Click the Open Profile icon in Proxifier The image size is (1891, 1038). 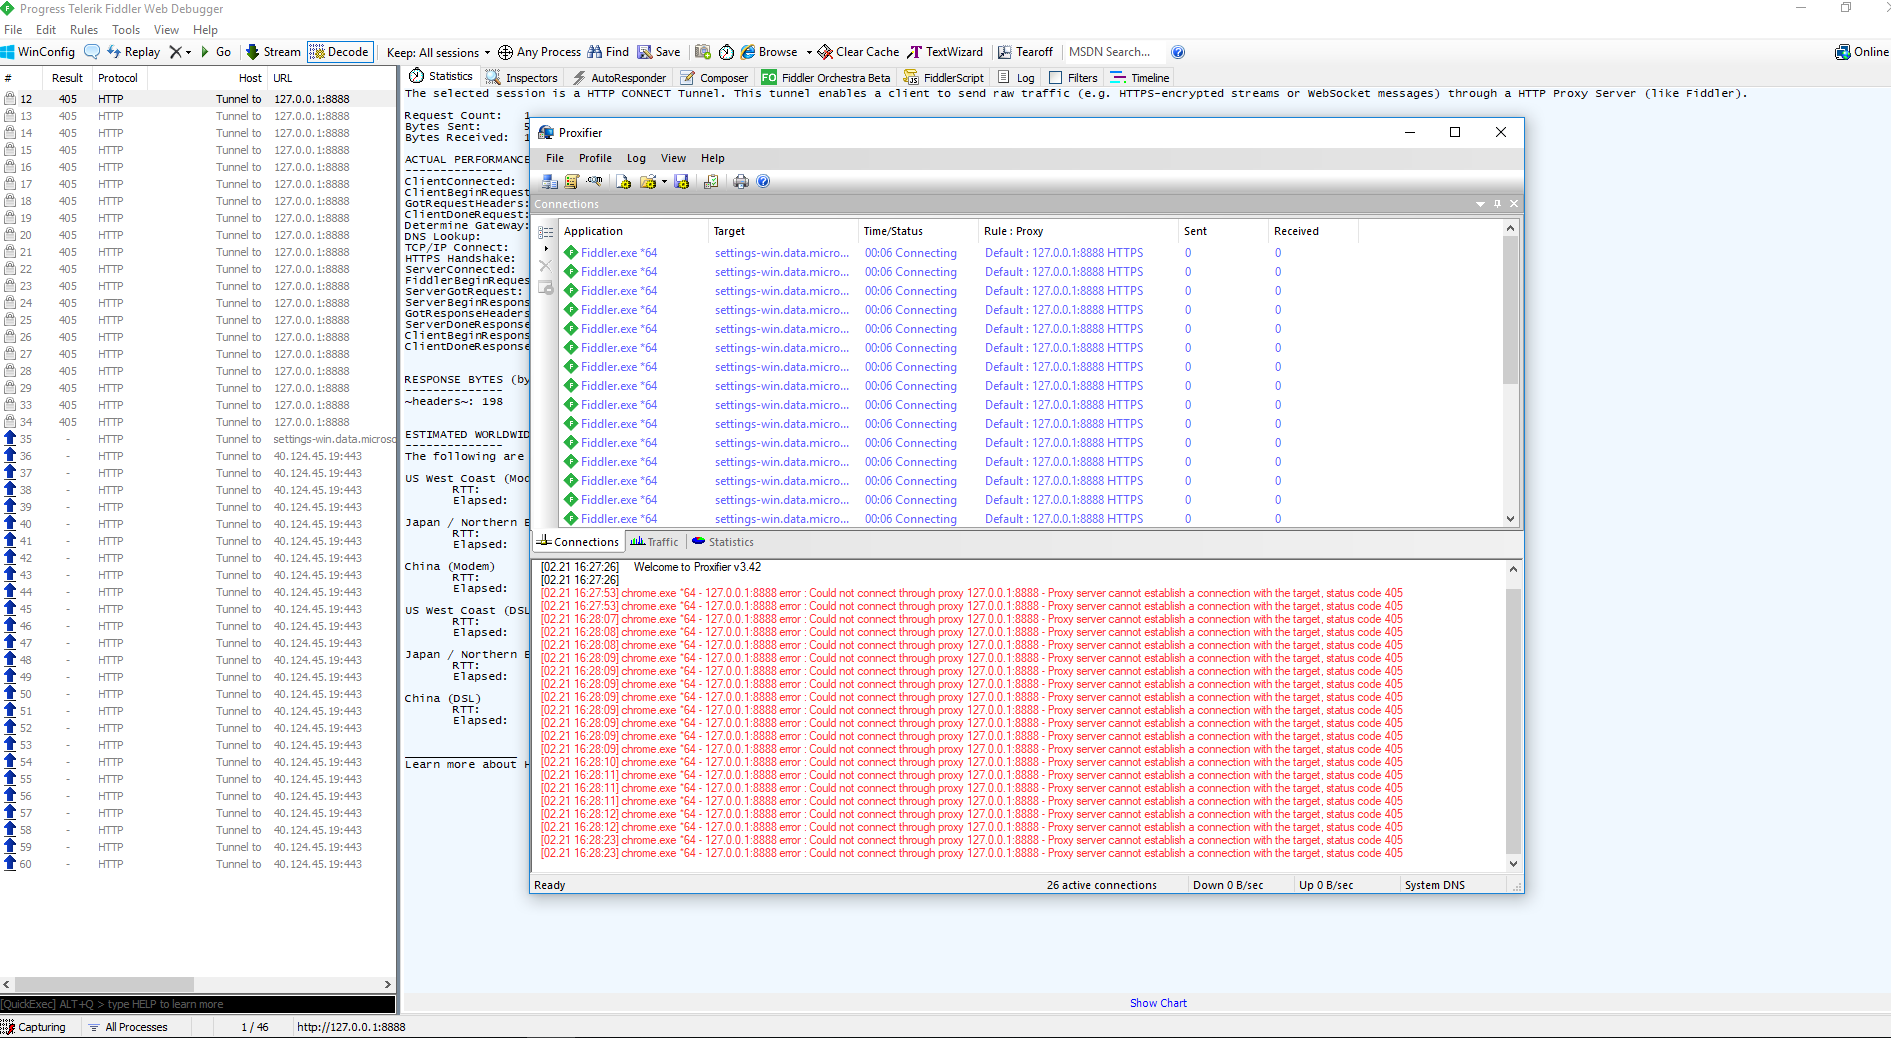click(x=648, y=181)
